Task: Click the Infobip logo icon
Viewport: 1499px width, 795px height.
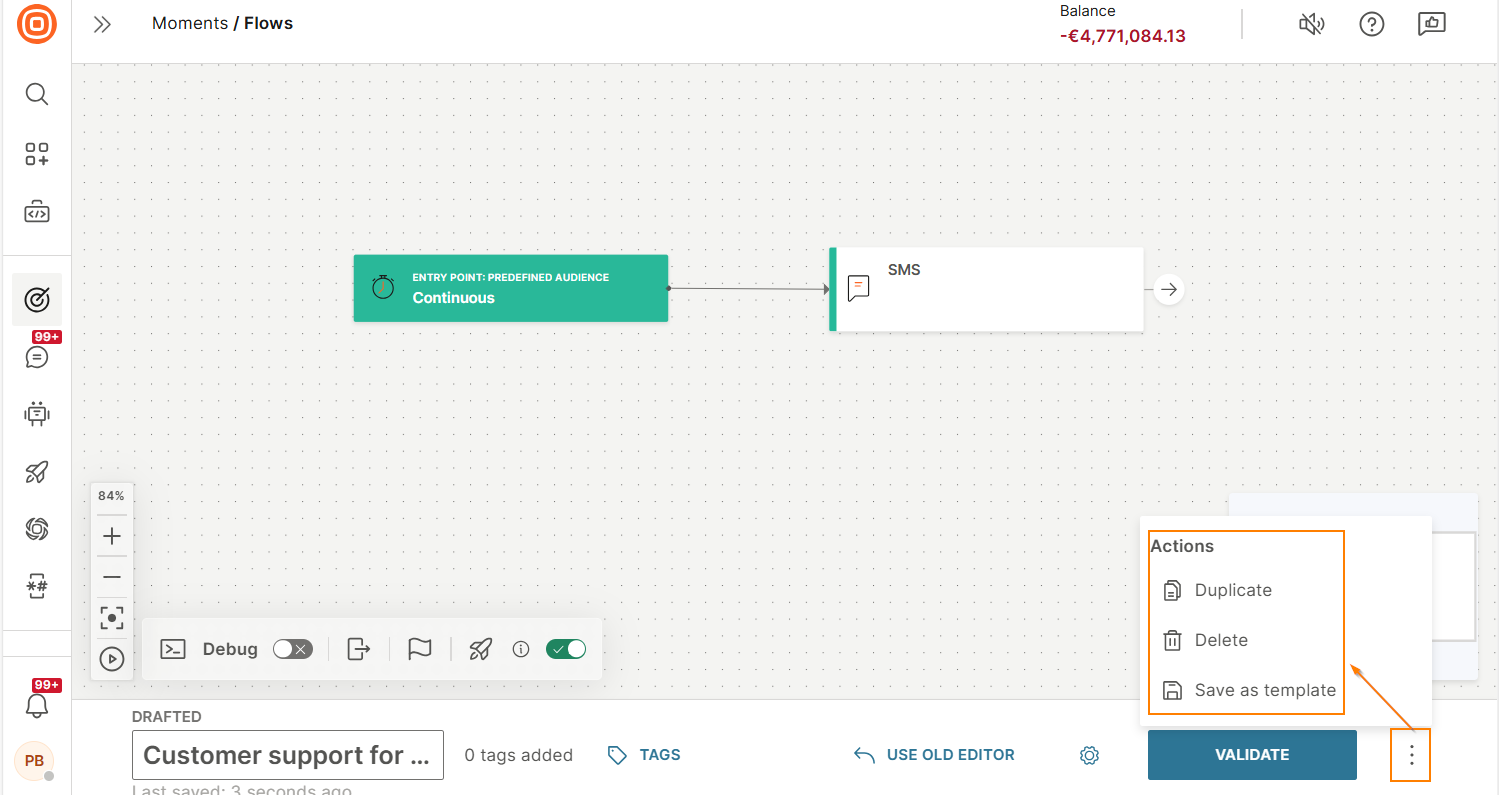Action: pyautogui.click(x=37, y=24)
